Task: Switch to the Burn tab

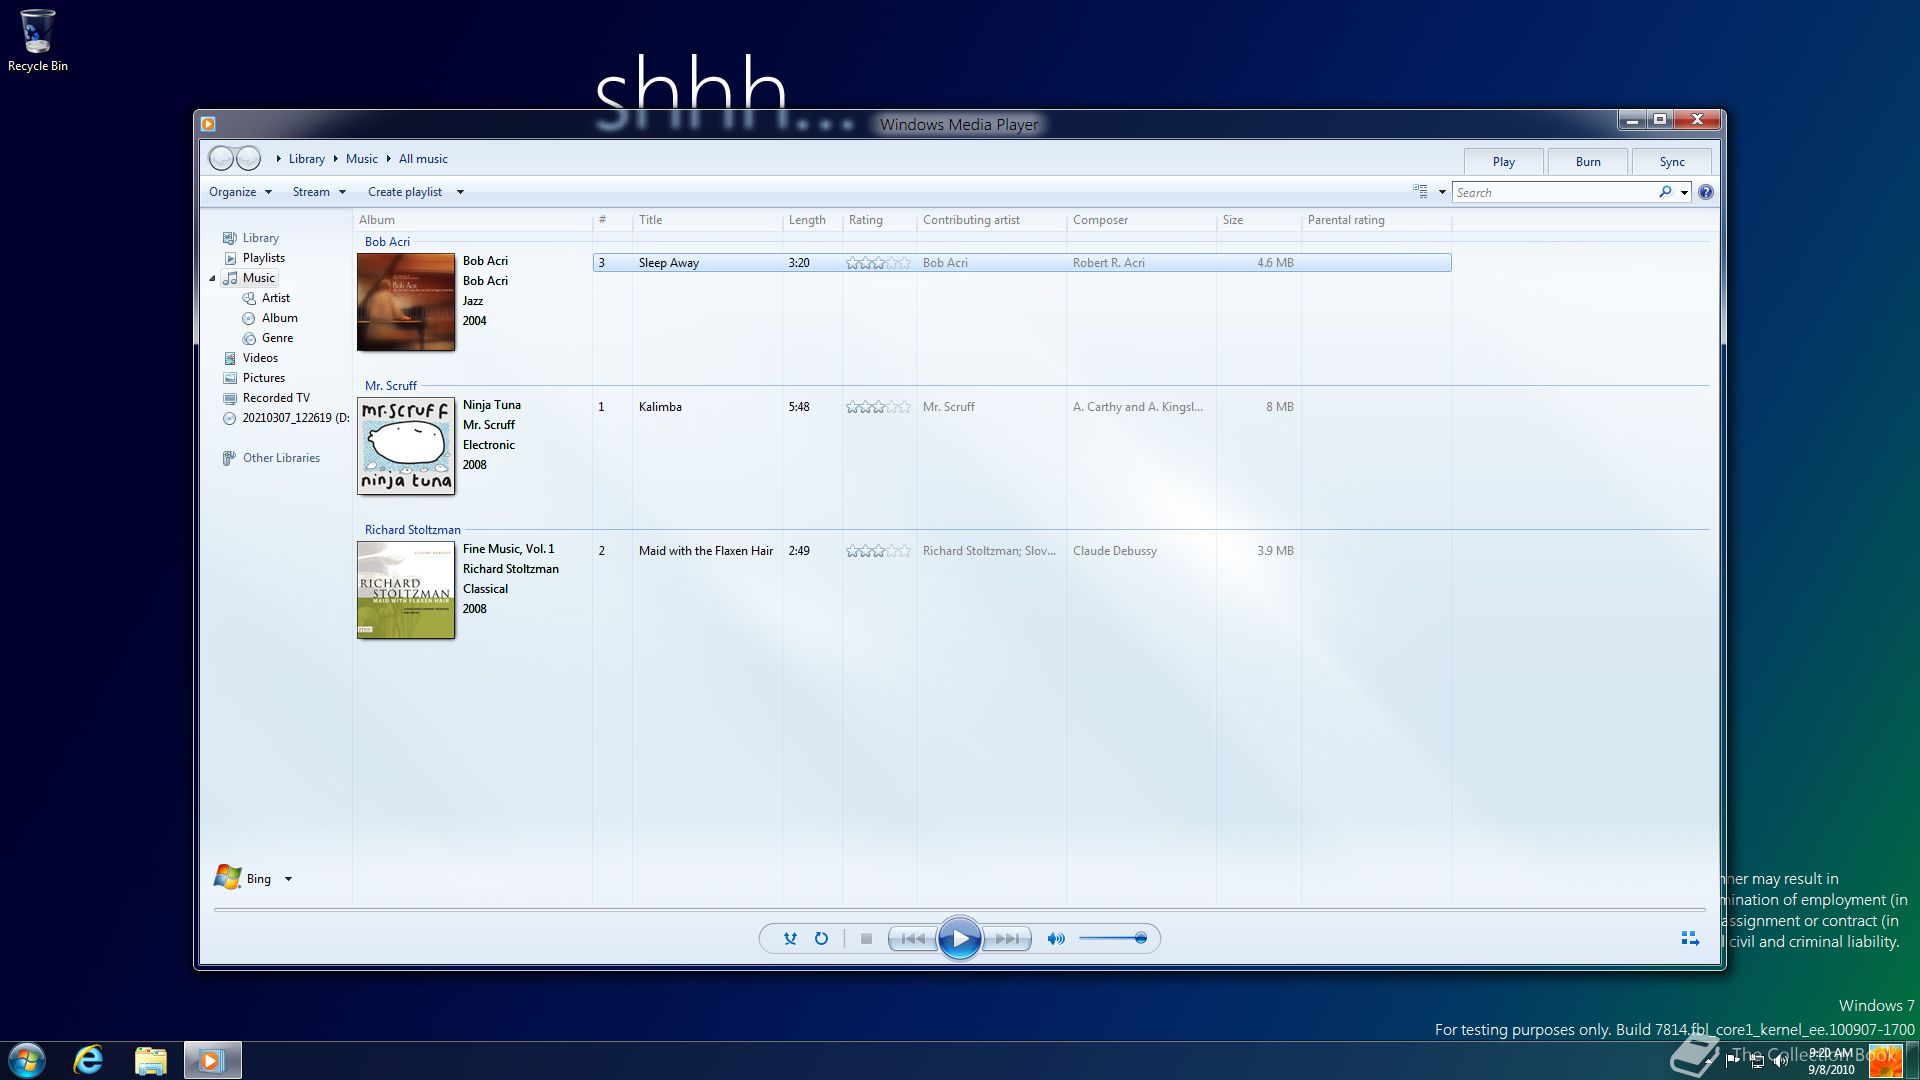Action: pos(1587,162)
